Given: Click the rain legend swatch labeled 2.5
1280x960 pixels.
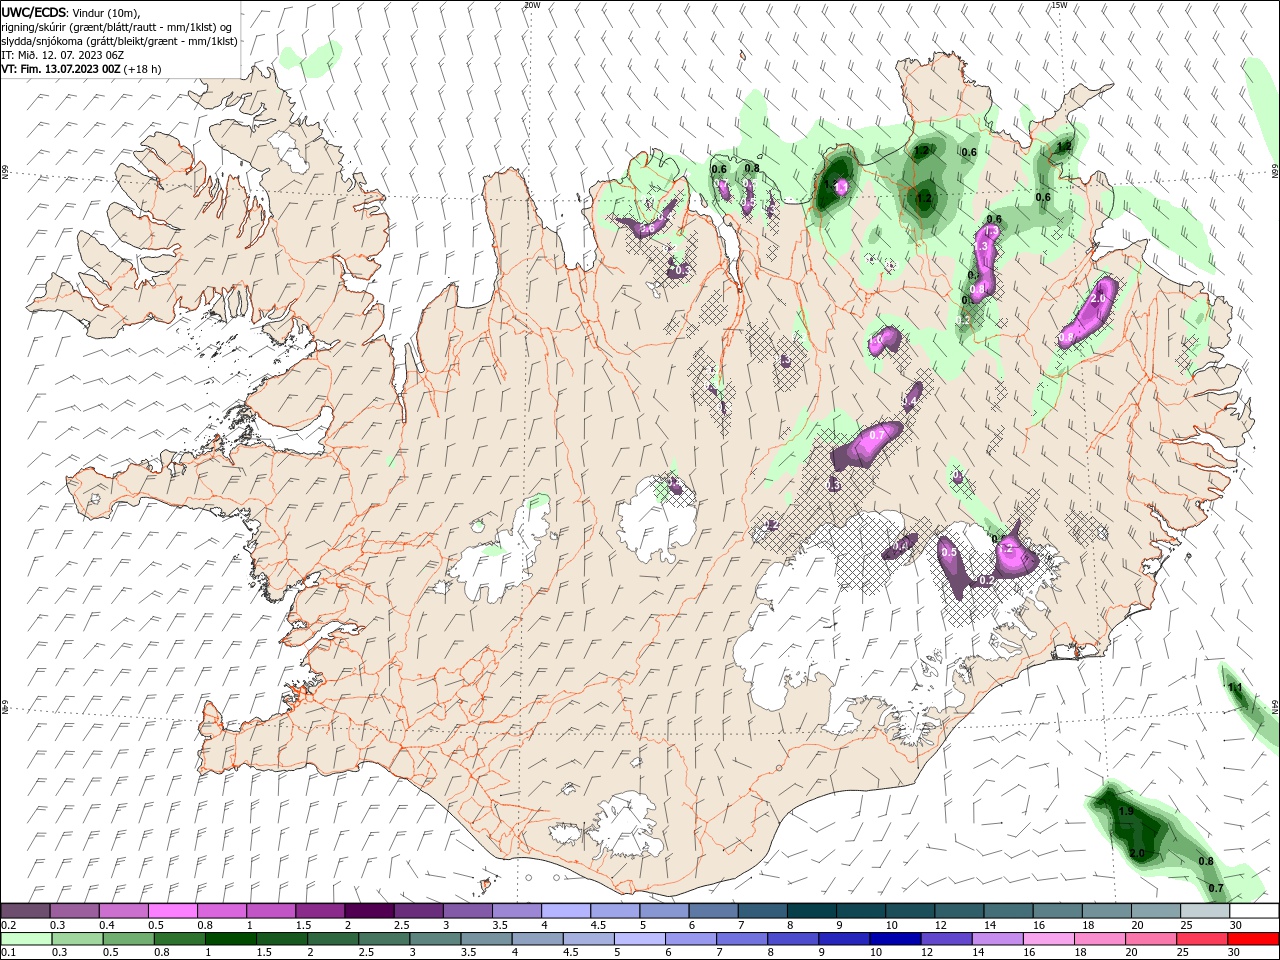Looking at the screenshot, I should (x=384, y=939).
